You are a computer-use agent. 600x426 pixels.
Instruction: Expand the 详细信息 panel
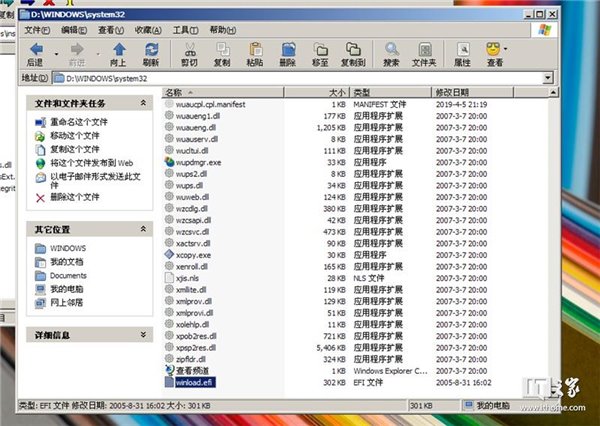[x=143, y=335]
